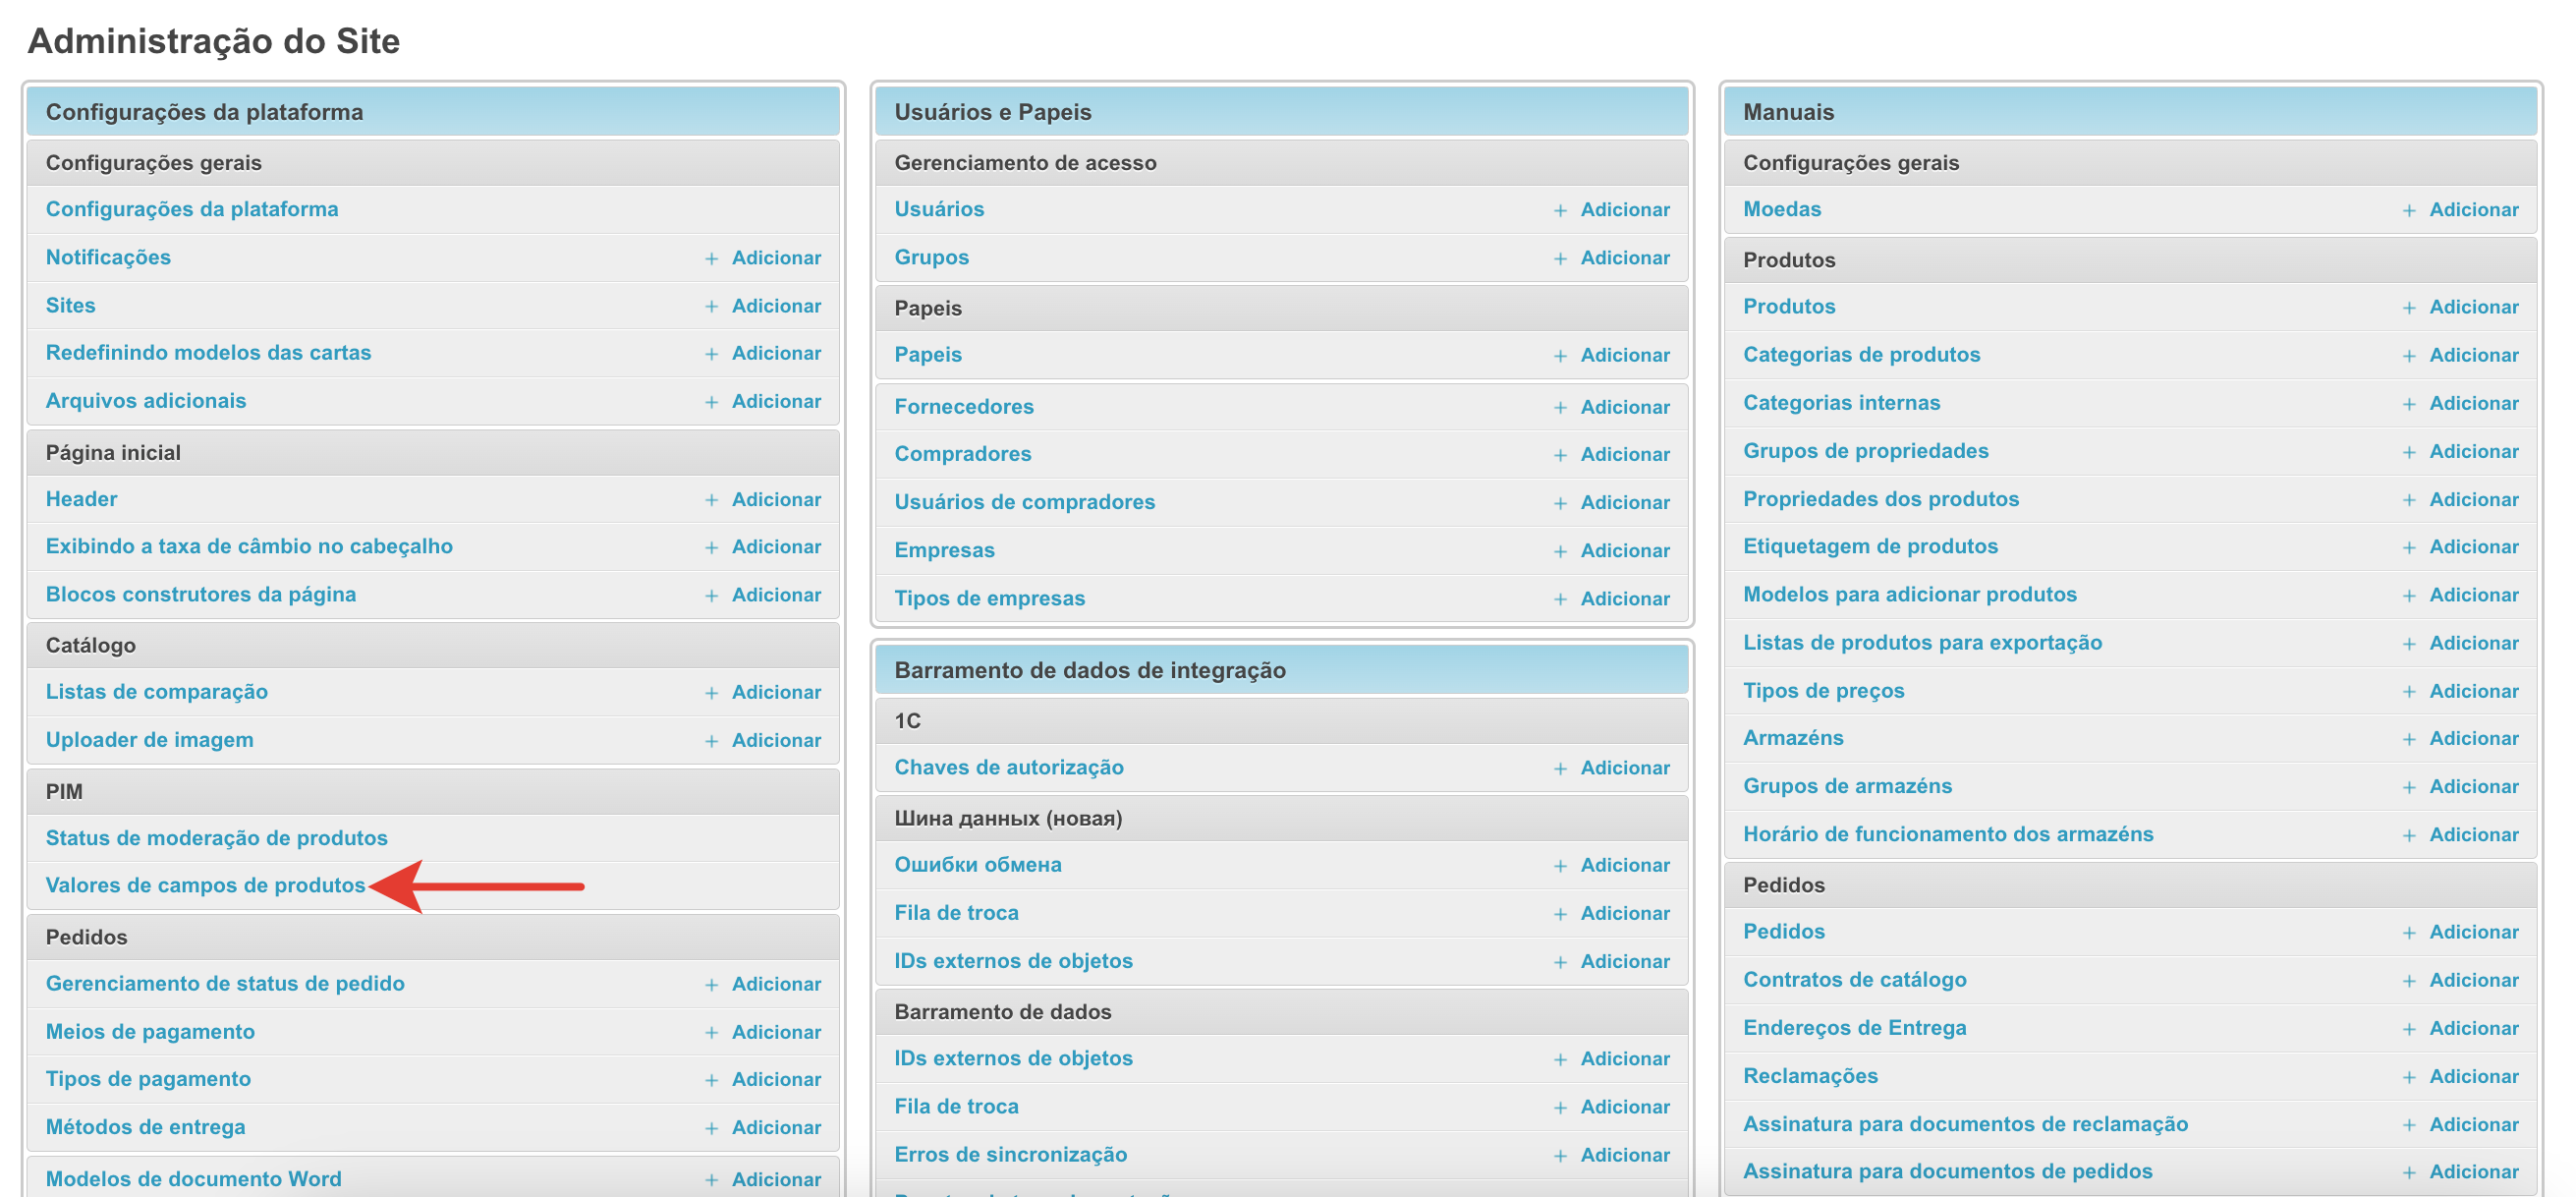
Task: Click plus icon for Contratos de catálogo
Action: [2409, 982]
